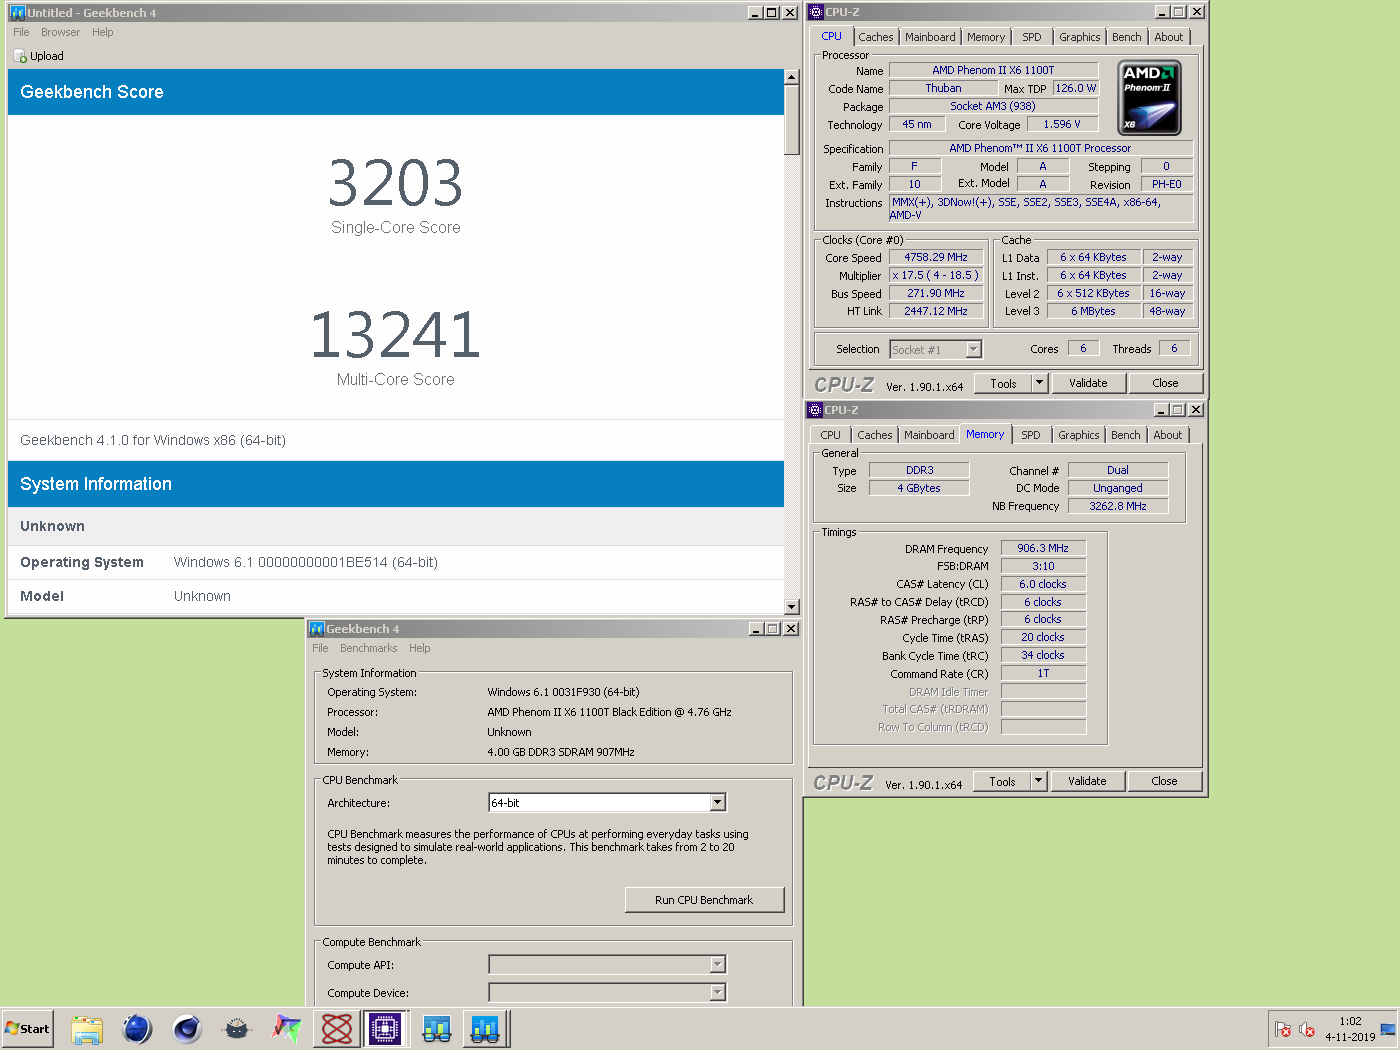
Task: Switch to second Geekbench glasses taskbar button
Action: coord(486,1029)
